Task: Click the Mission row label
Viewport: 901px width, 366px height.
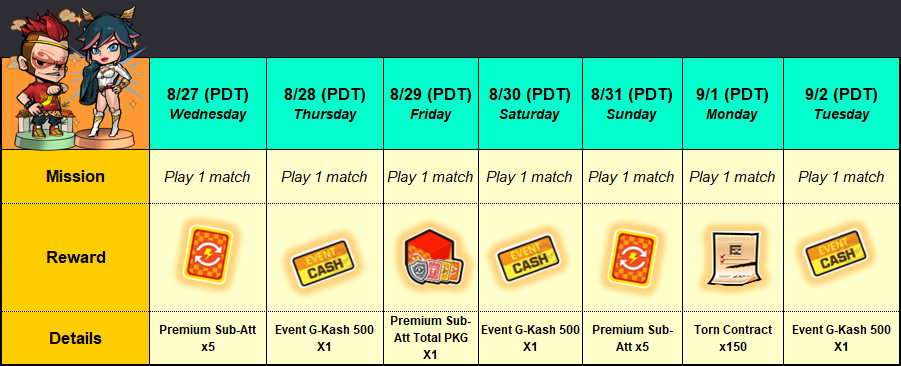Action: (75, 176)
